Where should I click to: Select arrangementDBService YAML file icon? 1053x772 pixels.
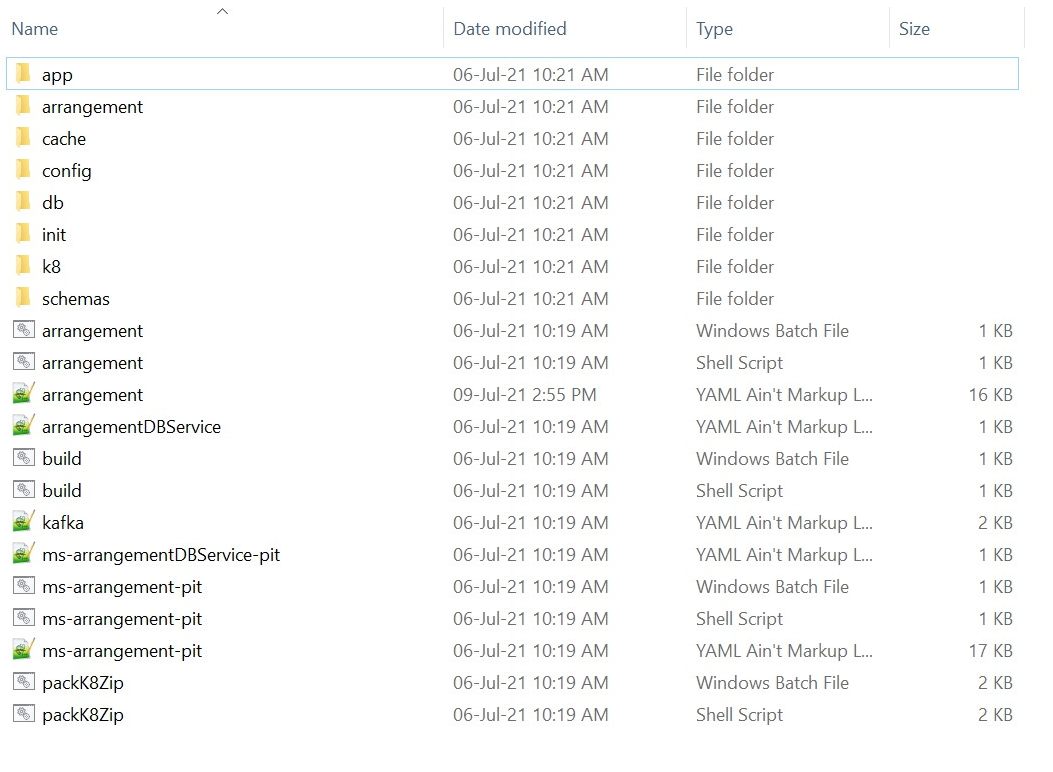24,426
